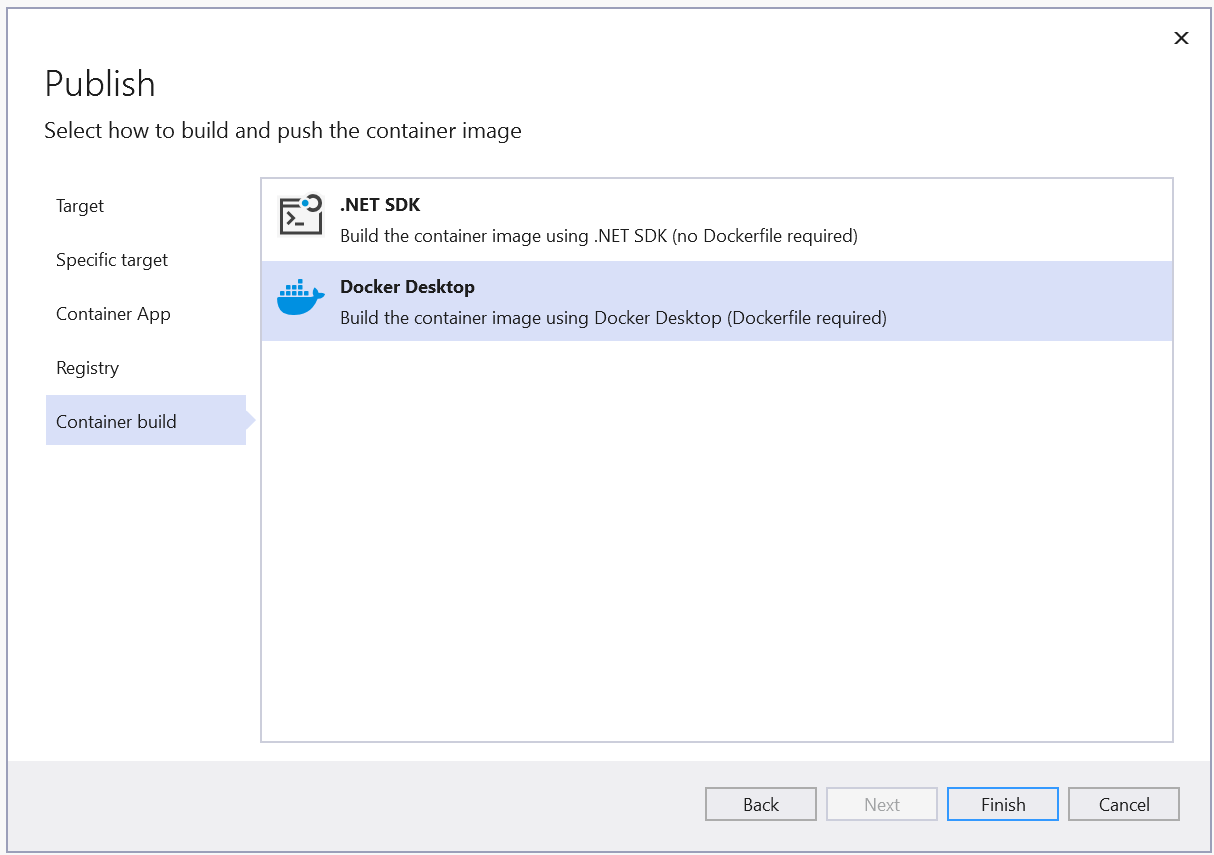
Task: Click the Docker whale icon
Action: pyautogui.click(x=300, y=298)
